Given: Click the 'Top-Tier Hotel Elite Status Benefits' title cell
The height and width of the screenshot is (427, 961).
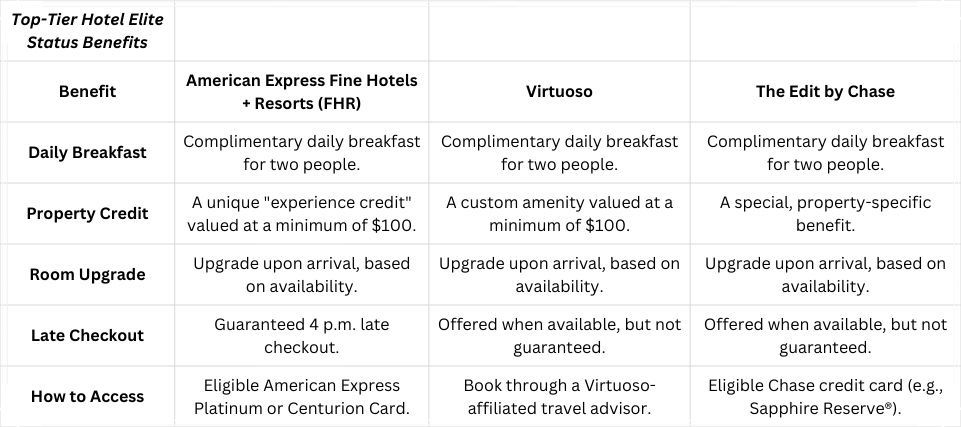Looking at the screenshot, I should pos(87,31).
